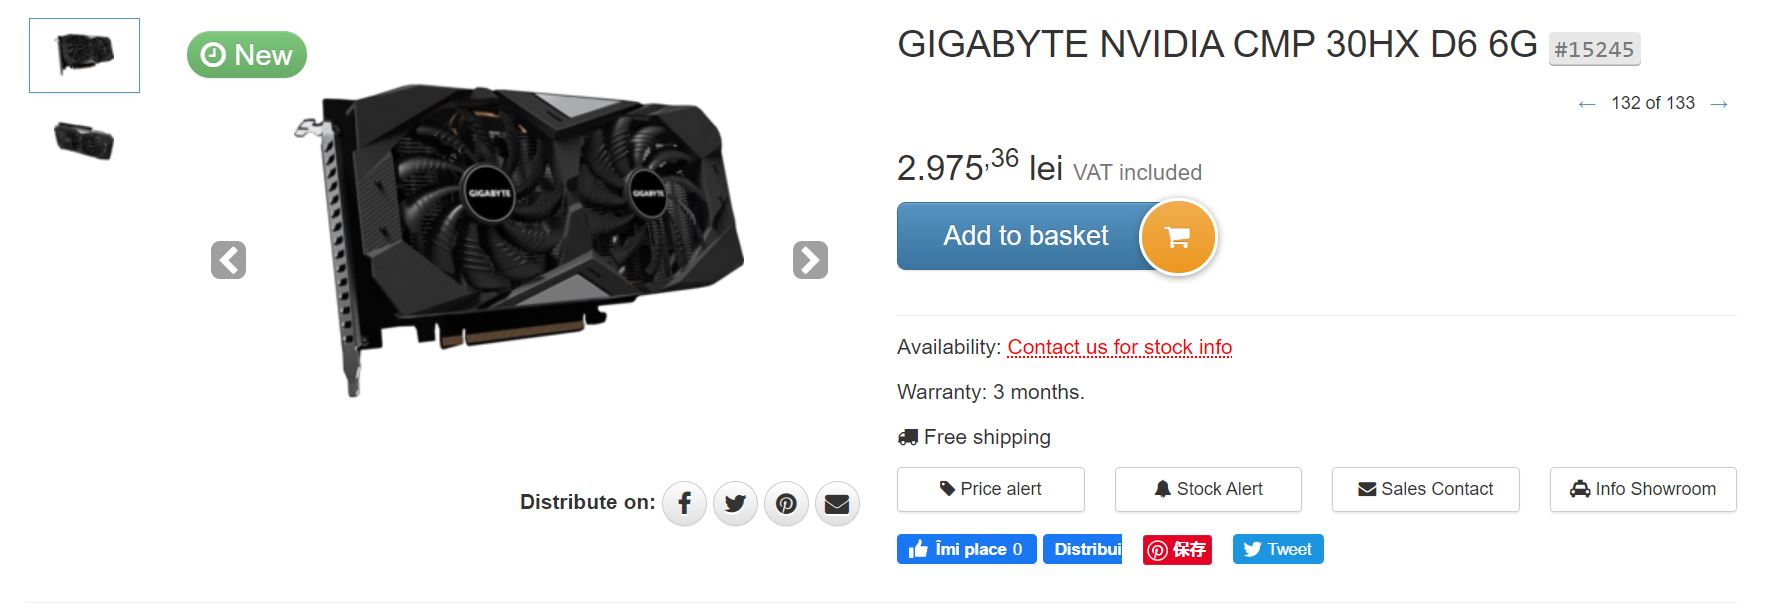
Task: Click the Facebook Îmi place like button
Action: click(x=966, y=549)
